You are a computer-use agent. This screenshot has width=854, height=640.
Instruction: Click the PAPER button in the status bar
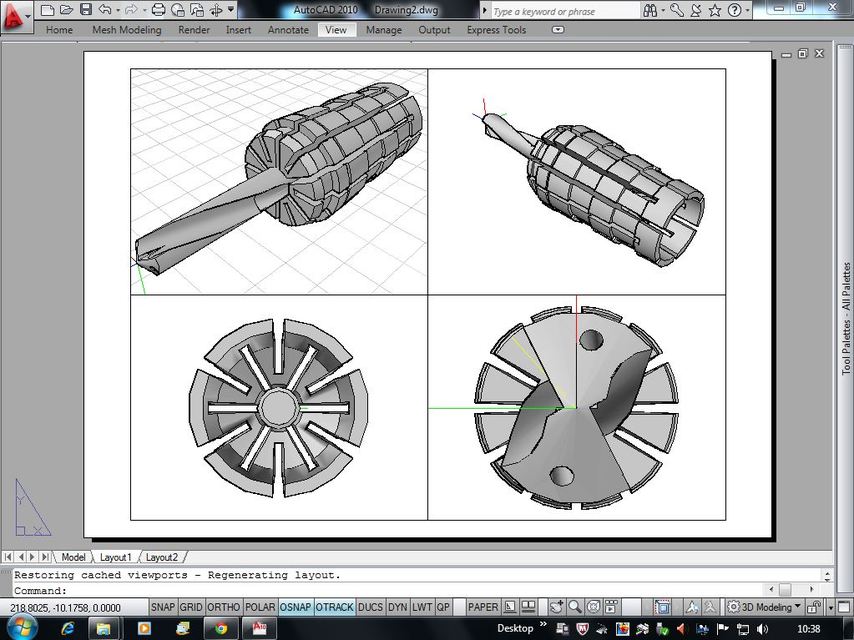pos(483,607)
